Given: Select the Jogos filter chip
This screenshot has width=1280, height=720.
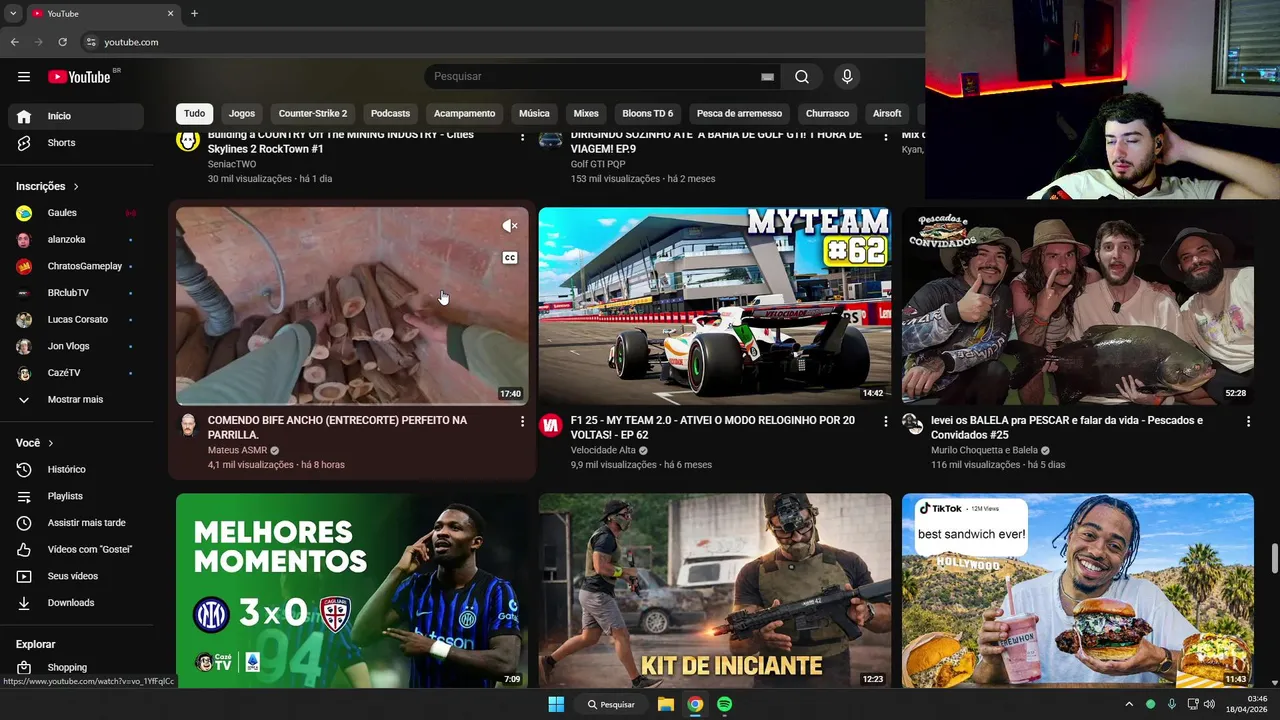Looking at the screenshot, I should point(242,114).
